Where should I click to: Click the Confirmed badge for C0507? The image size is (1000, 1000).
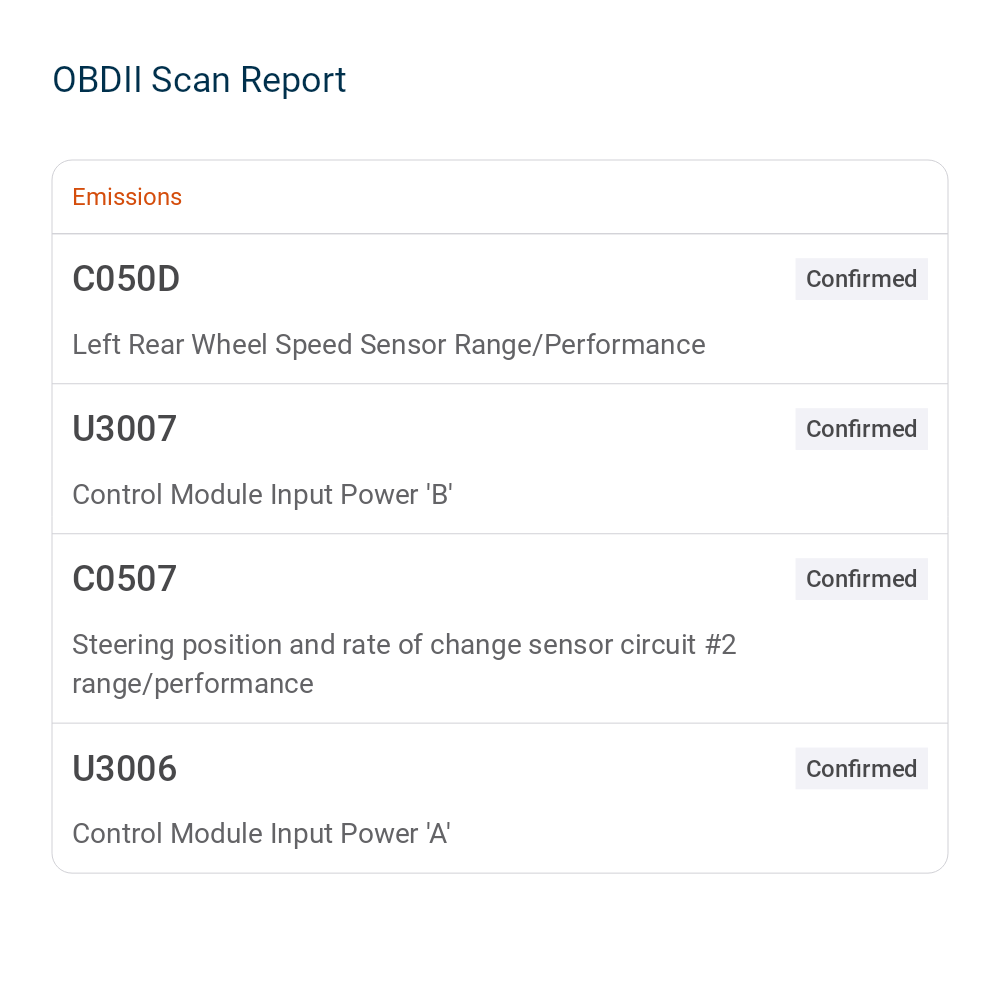tap(861, 579)
